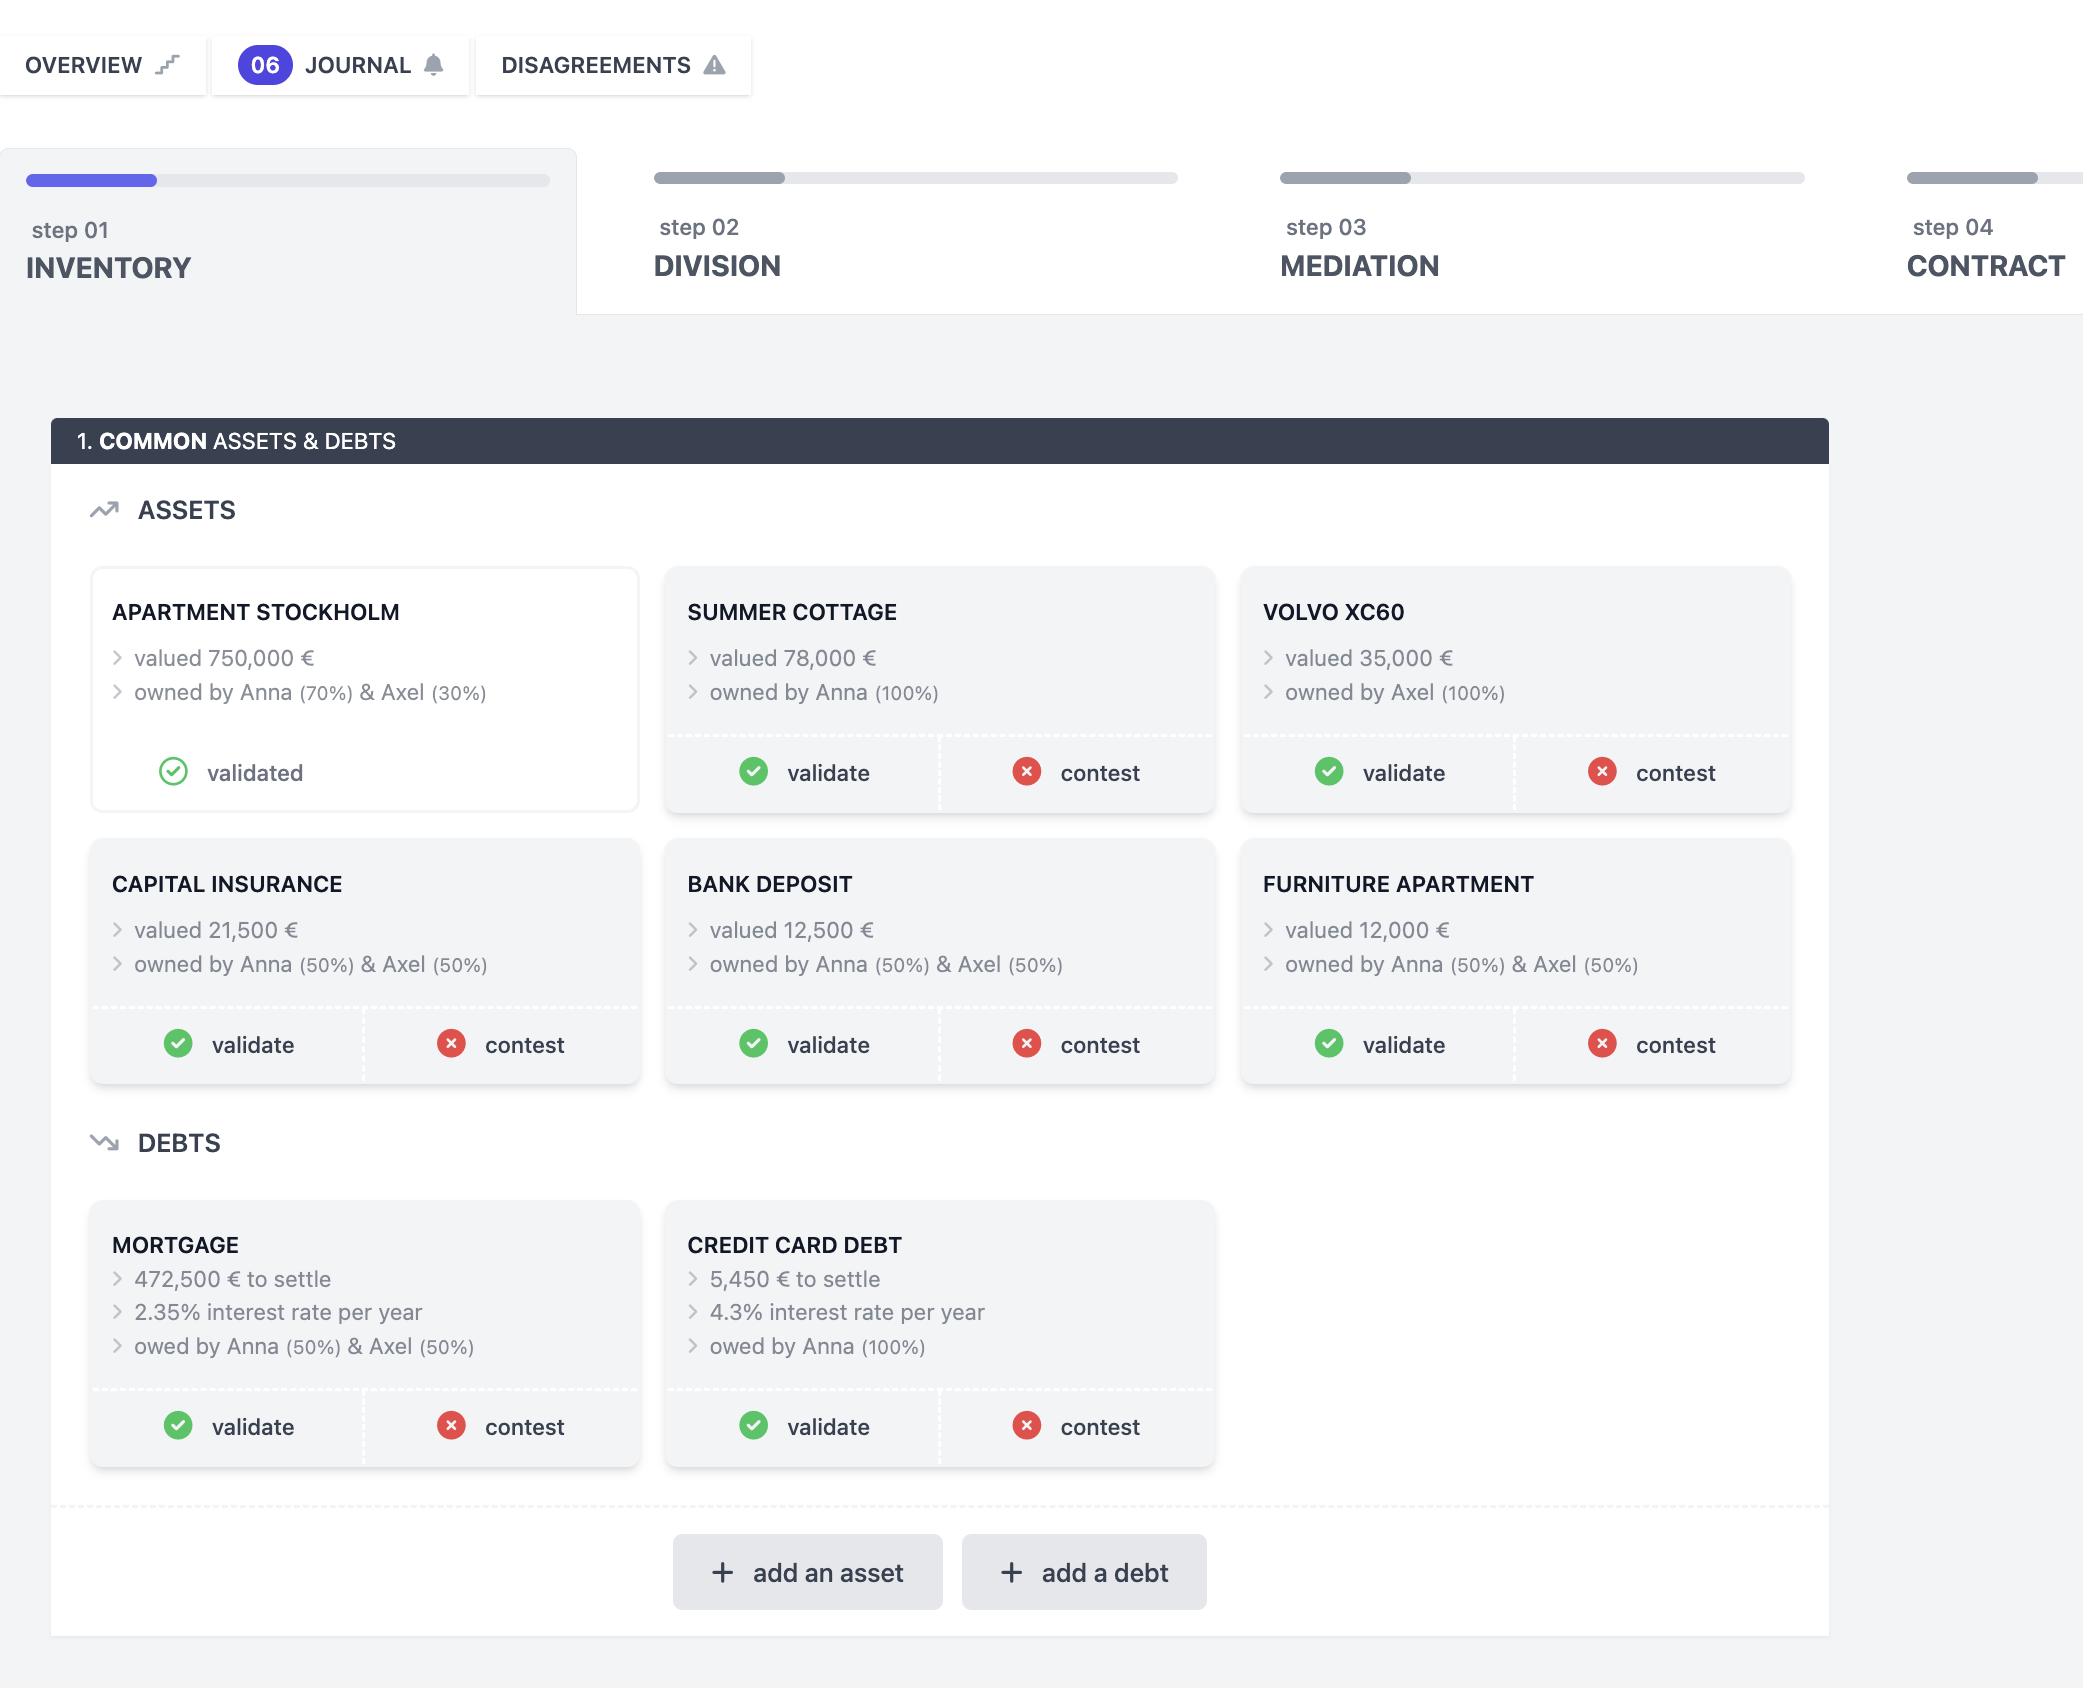
Task: Go to step 03 Mediation
Action: (1541, 230)
